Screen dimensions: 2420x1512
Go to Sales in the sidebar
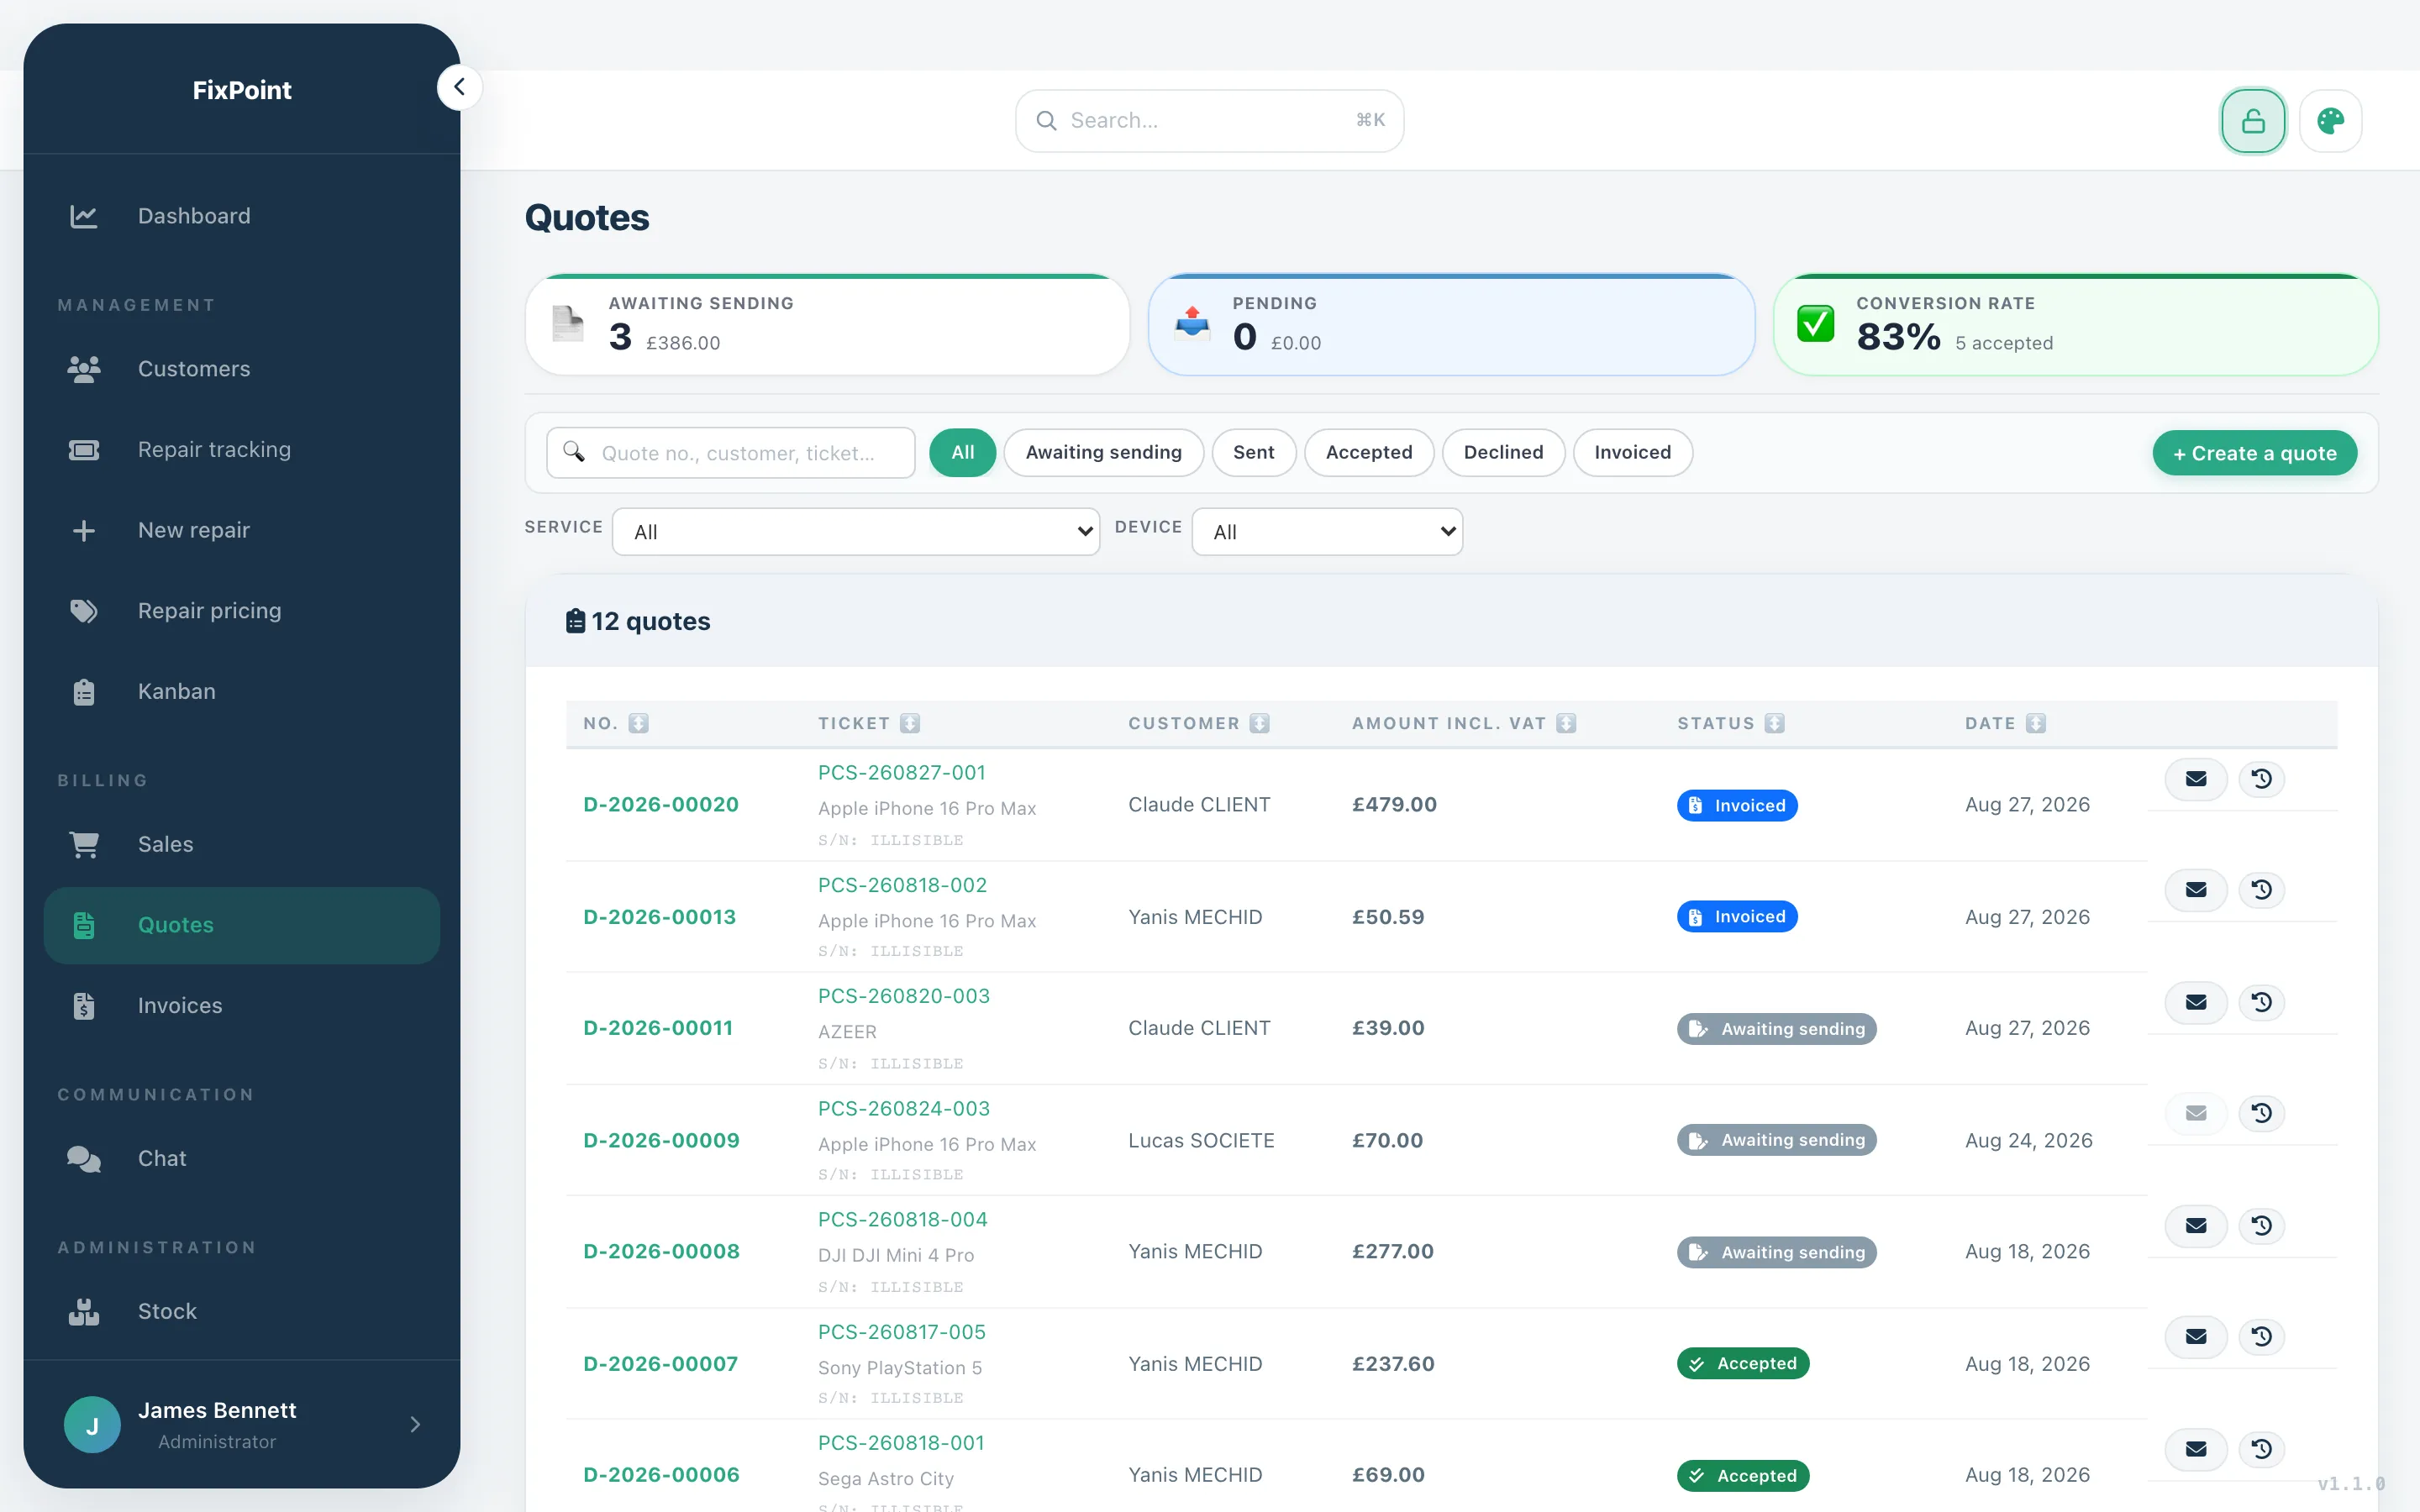pyautogui.click(x=242, y=845)
